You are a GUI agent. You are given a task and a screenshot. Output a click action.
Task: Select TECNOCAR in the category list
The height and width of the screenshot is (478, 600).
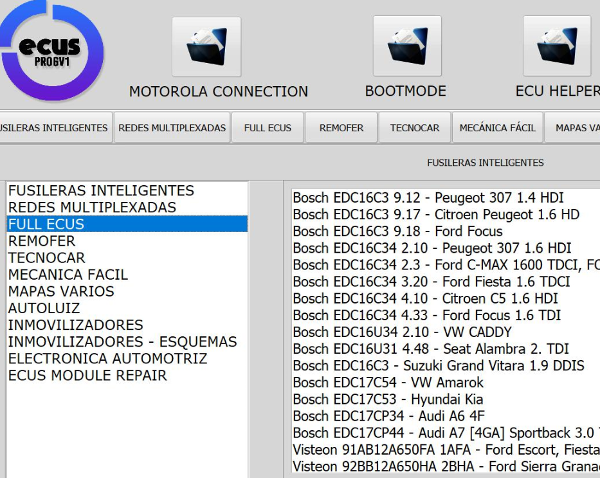click(127, 258)
